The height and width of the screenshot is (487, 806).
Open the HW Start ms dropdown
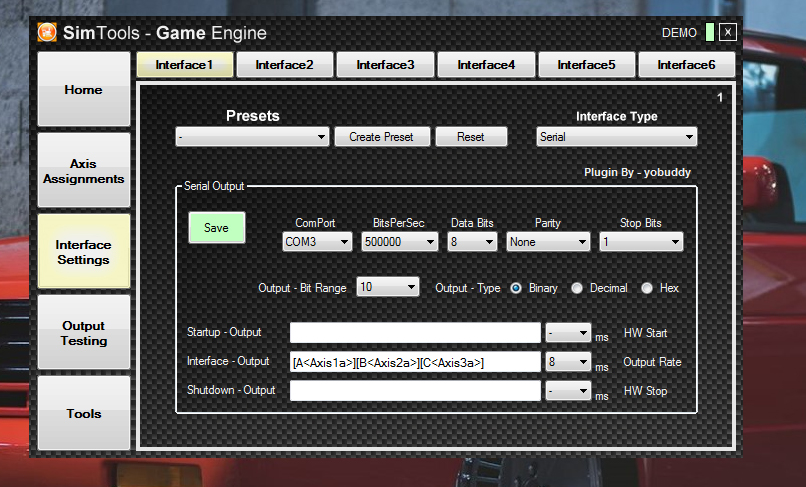coord(569,333)
